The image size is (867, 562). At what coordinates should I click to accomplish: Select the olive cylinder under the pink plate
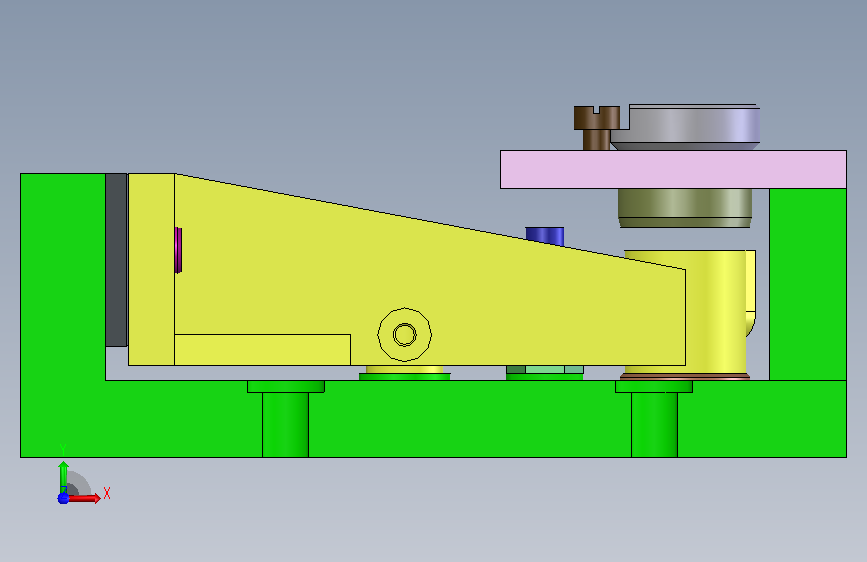tap(685, 208)
